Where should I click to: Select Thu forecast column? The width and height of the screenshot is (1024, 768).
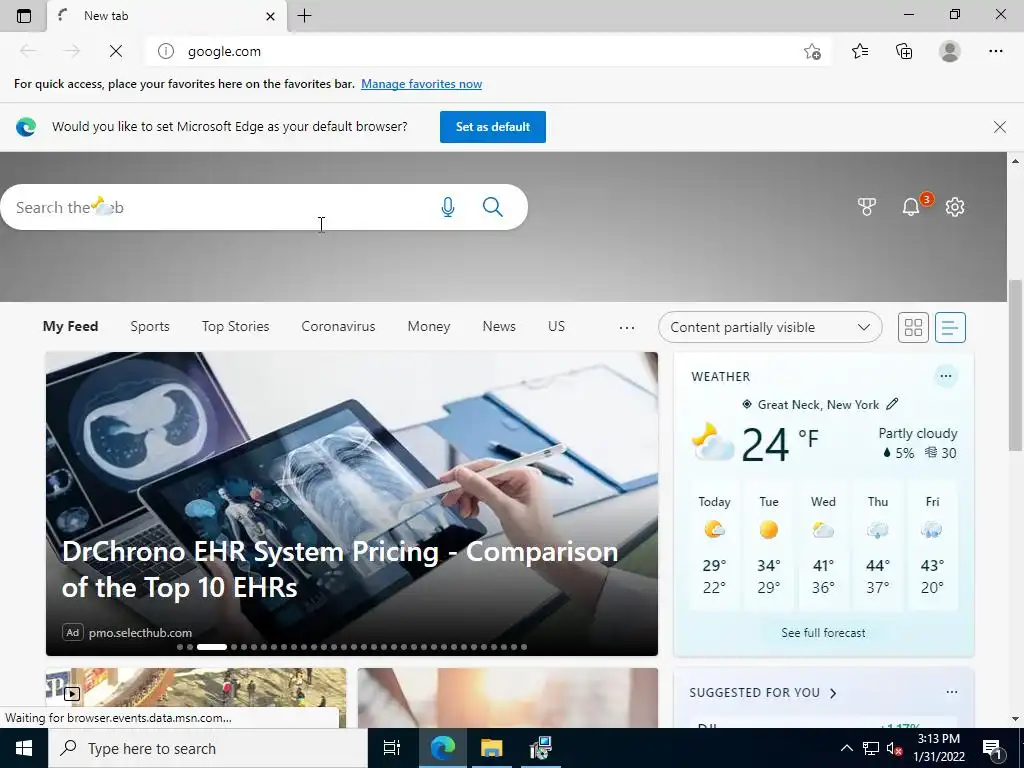[x=878, y=546]
